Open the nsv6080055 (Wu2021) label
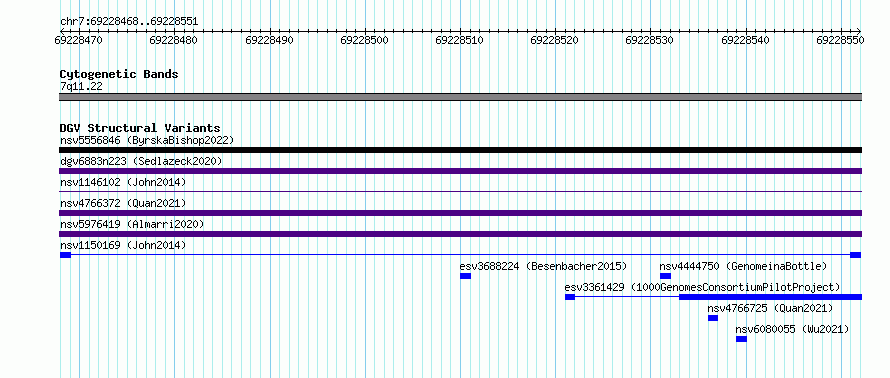This screenshot has height=378, width=890. 792,329
